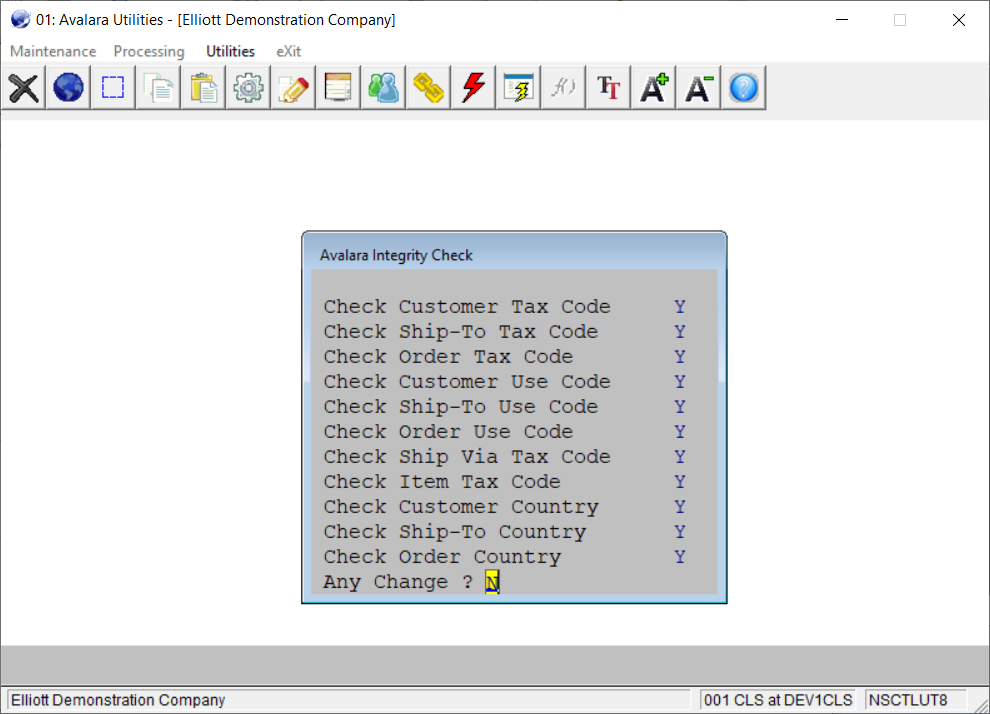Increase font size with A+ icon
Screen dimensions: 990x714
[x=653, y=88]
